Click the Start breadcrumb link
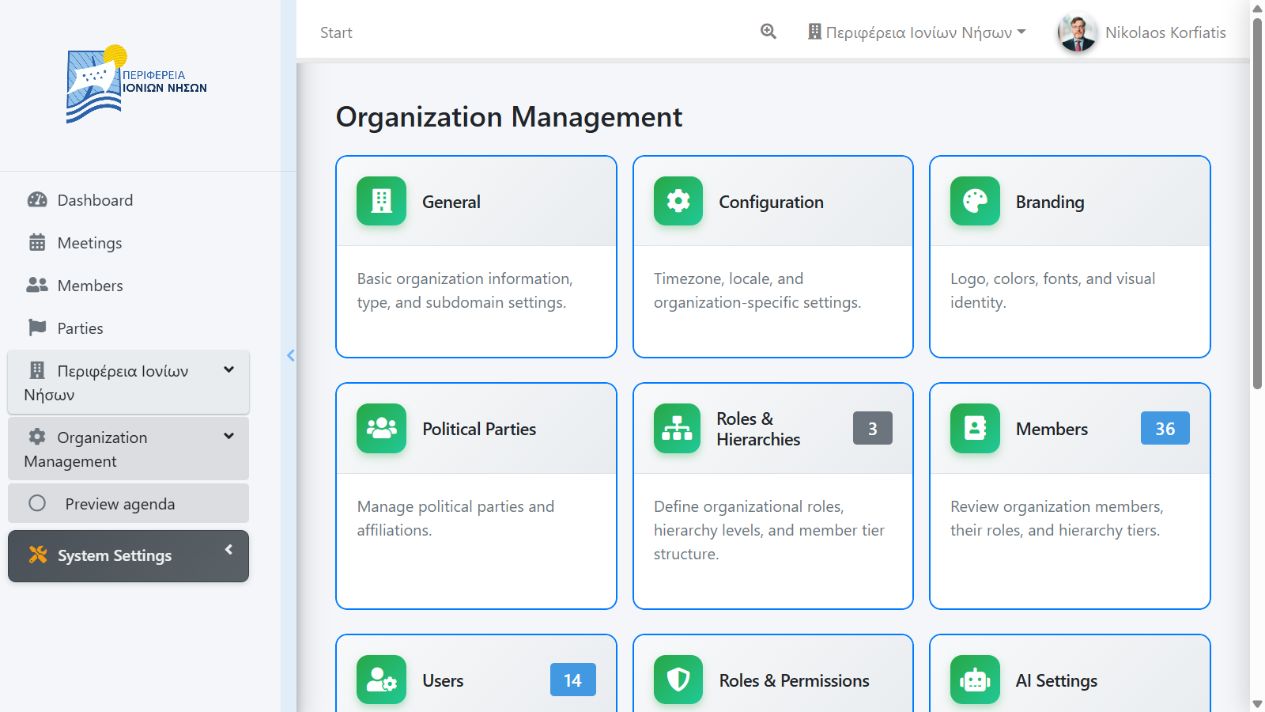 (x=336, y=32)
